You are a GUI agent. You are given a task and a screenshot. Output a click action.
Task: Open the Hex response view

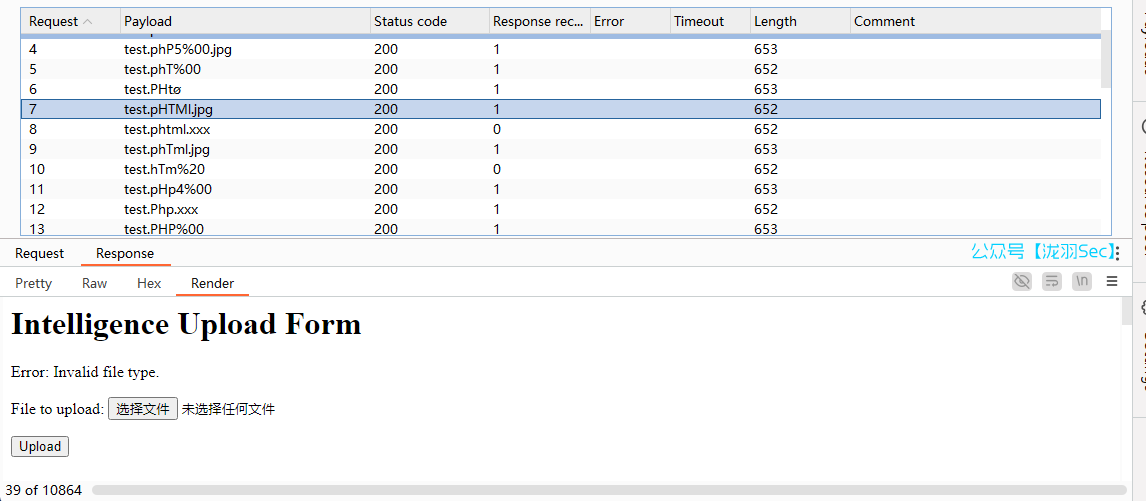click(x=149, y=283)
